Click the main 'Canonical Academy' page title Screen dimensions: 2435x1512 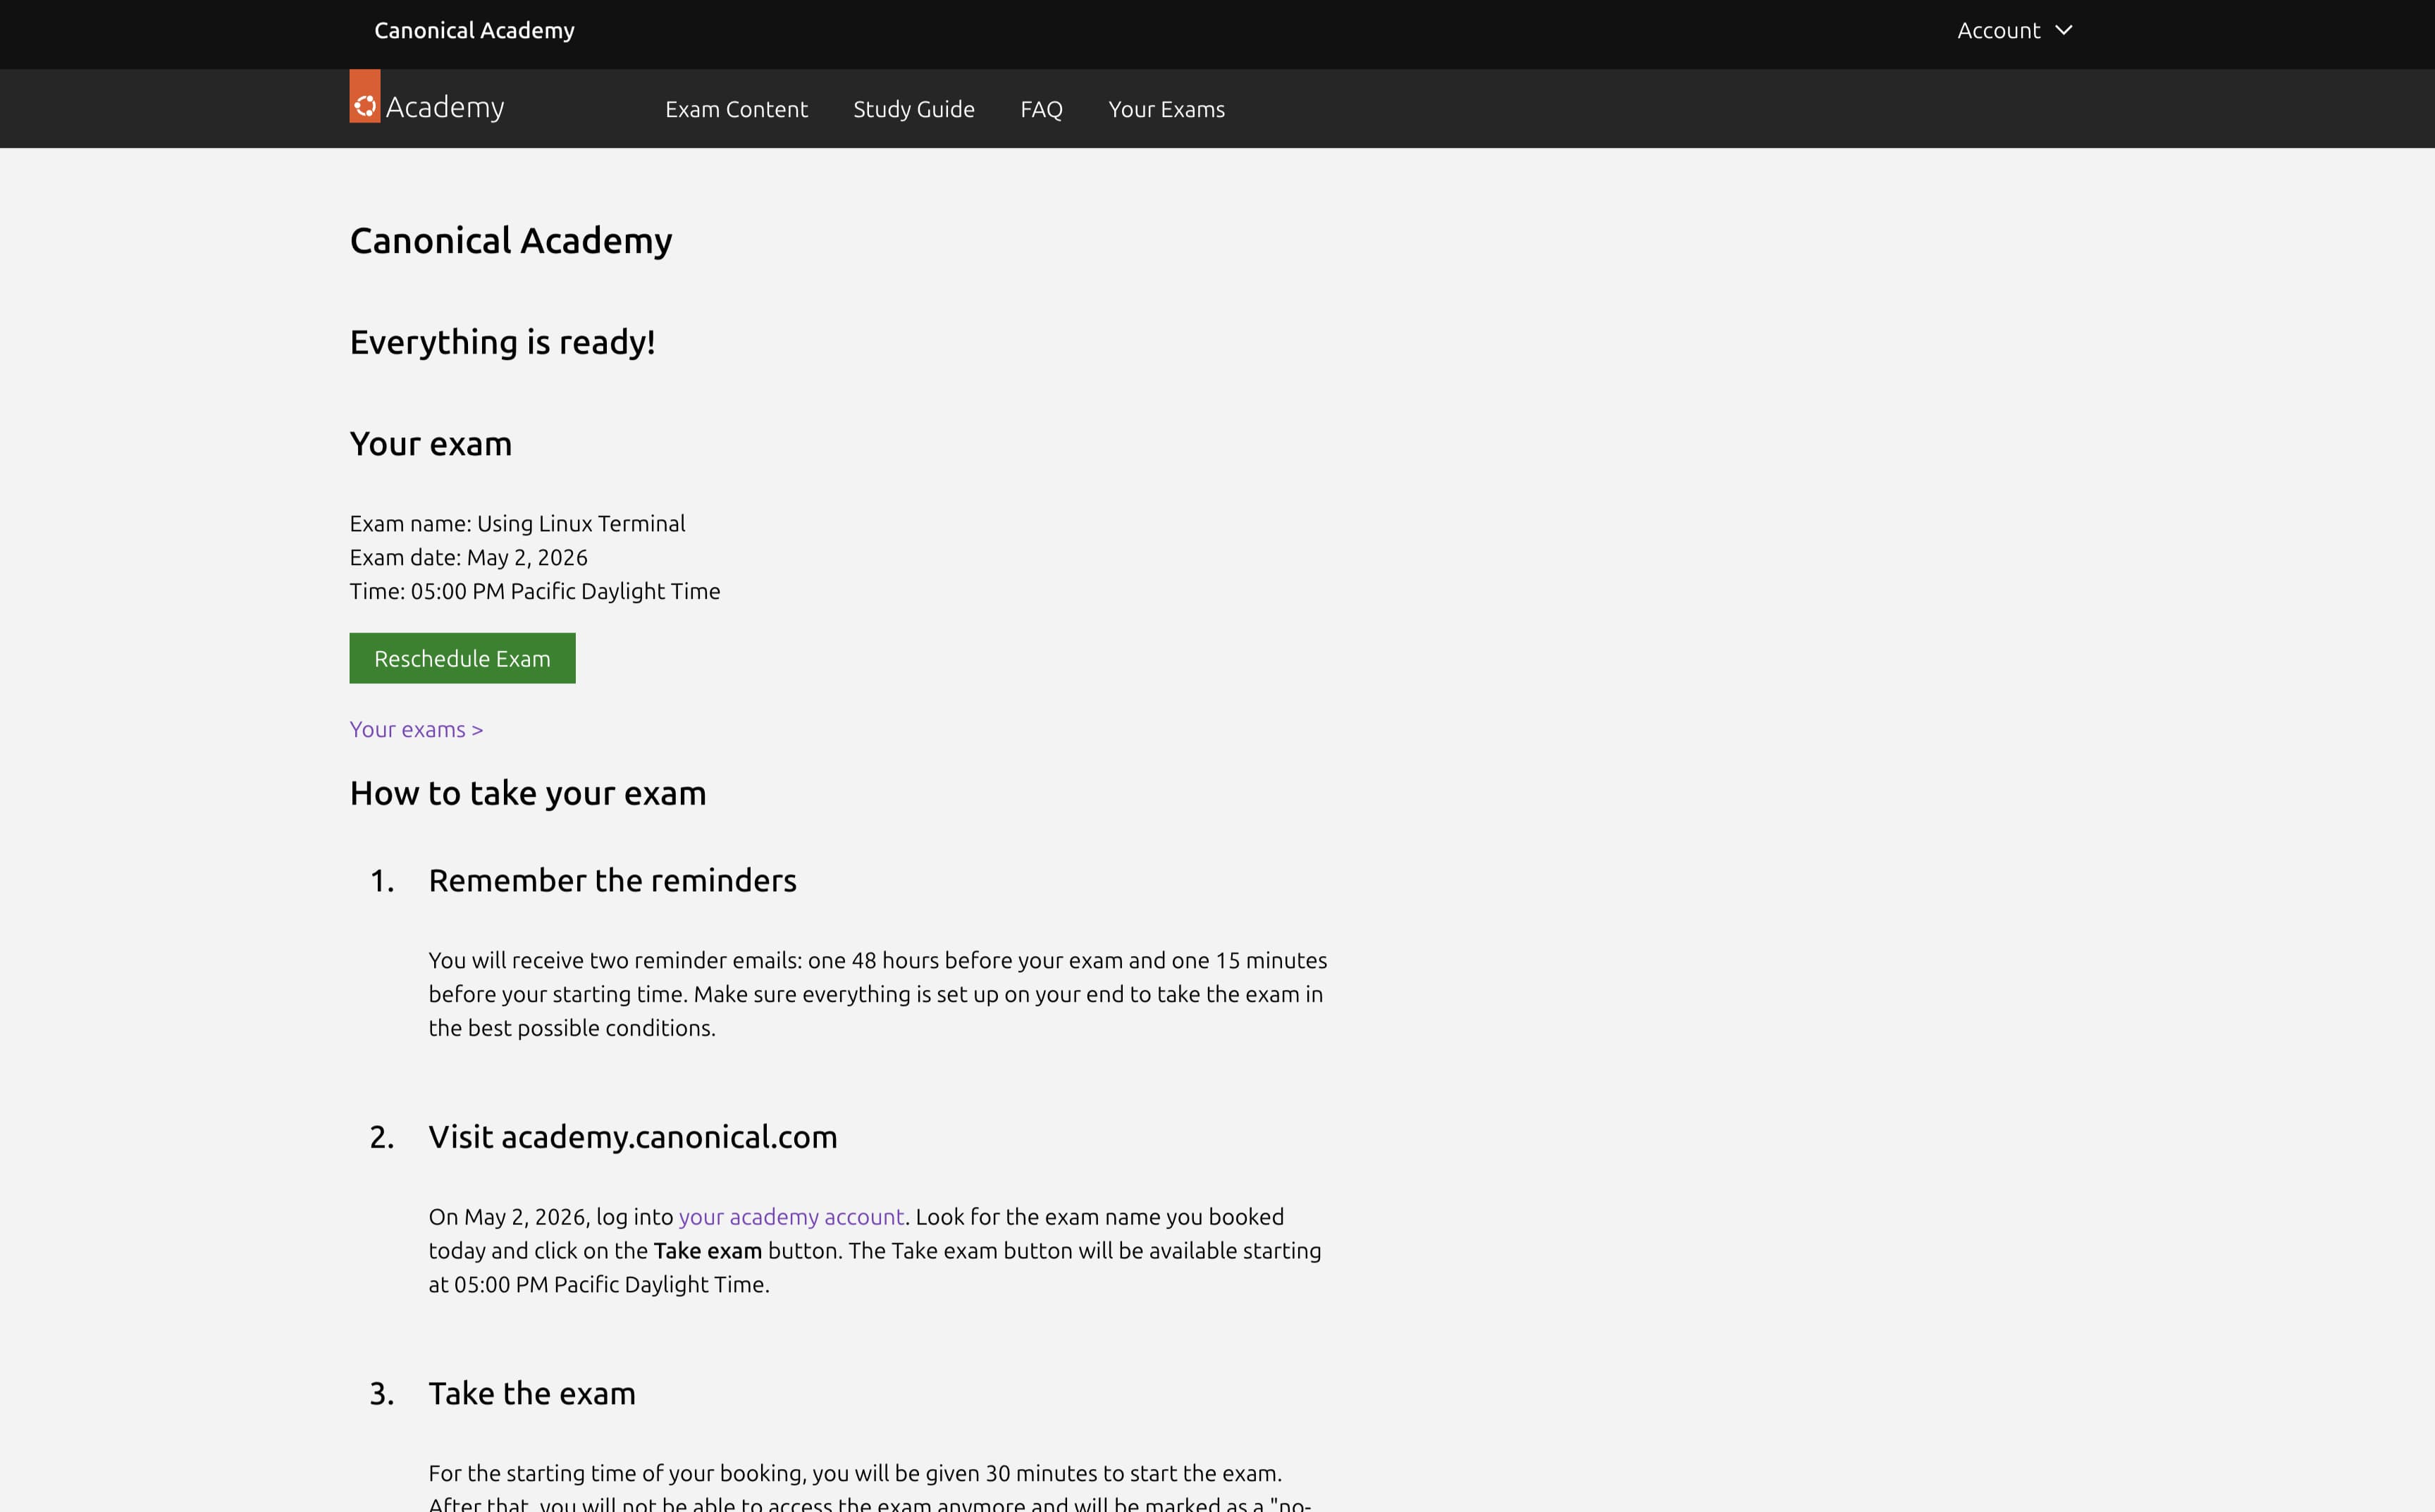(x=510, y=240)
